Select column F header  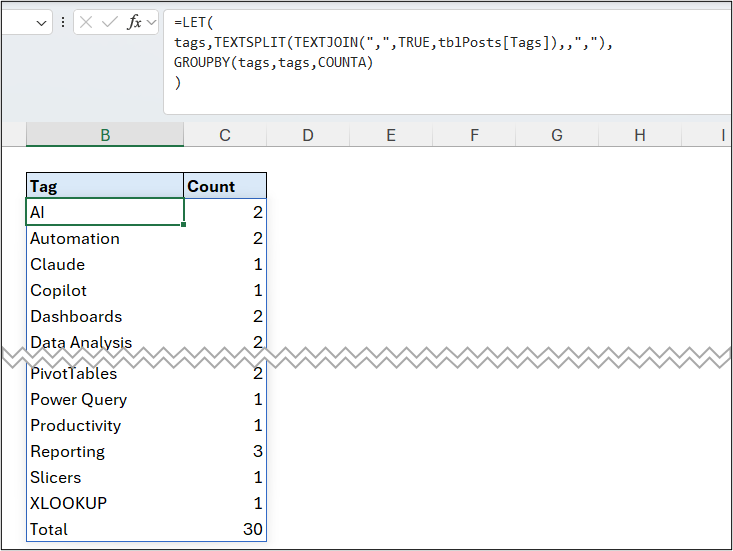click(474, 135)
